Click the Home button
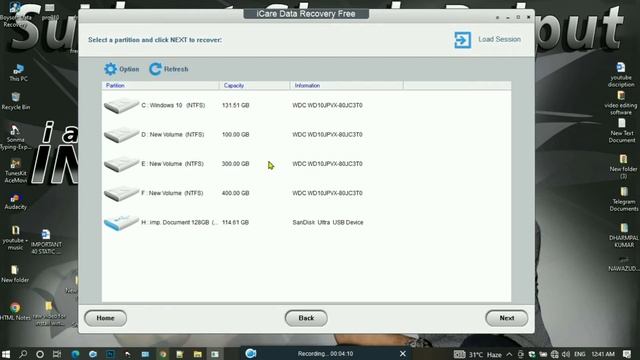The image size is (640, 360). pos(105,318)
